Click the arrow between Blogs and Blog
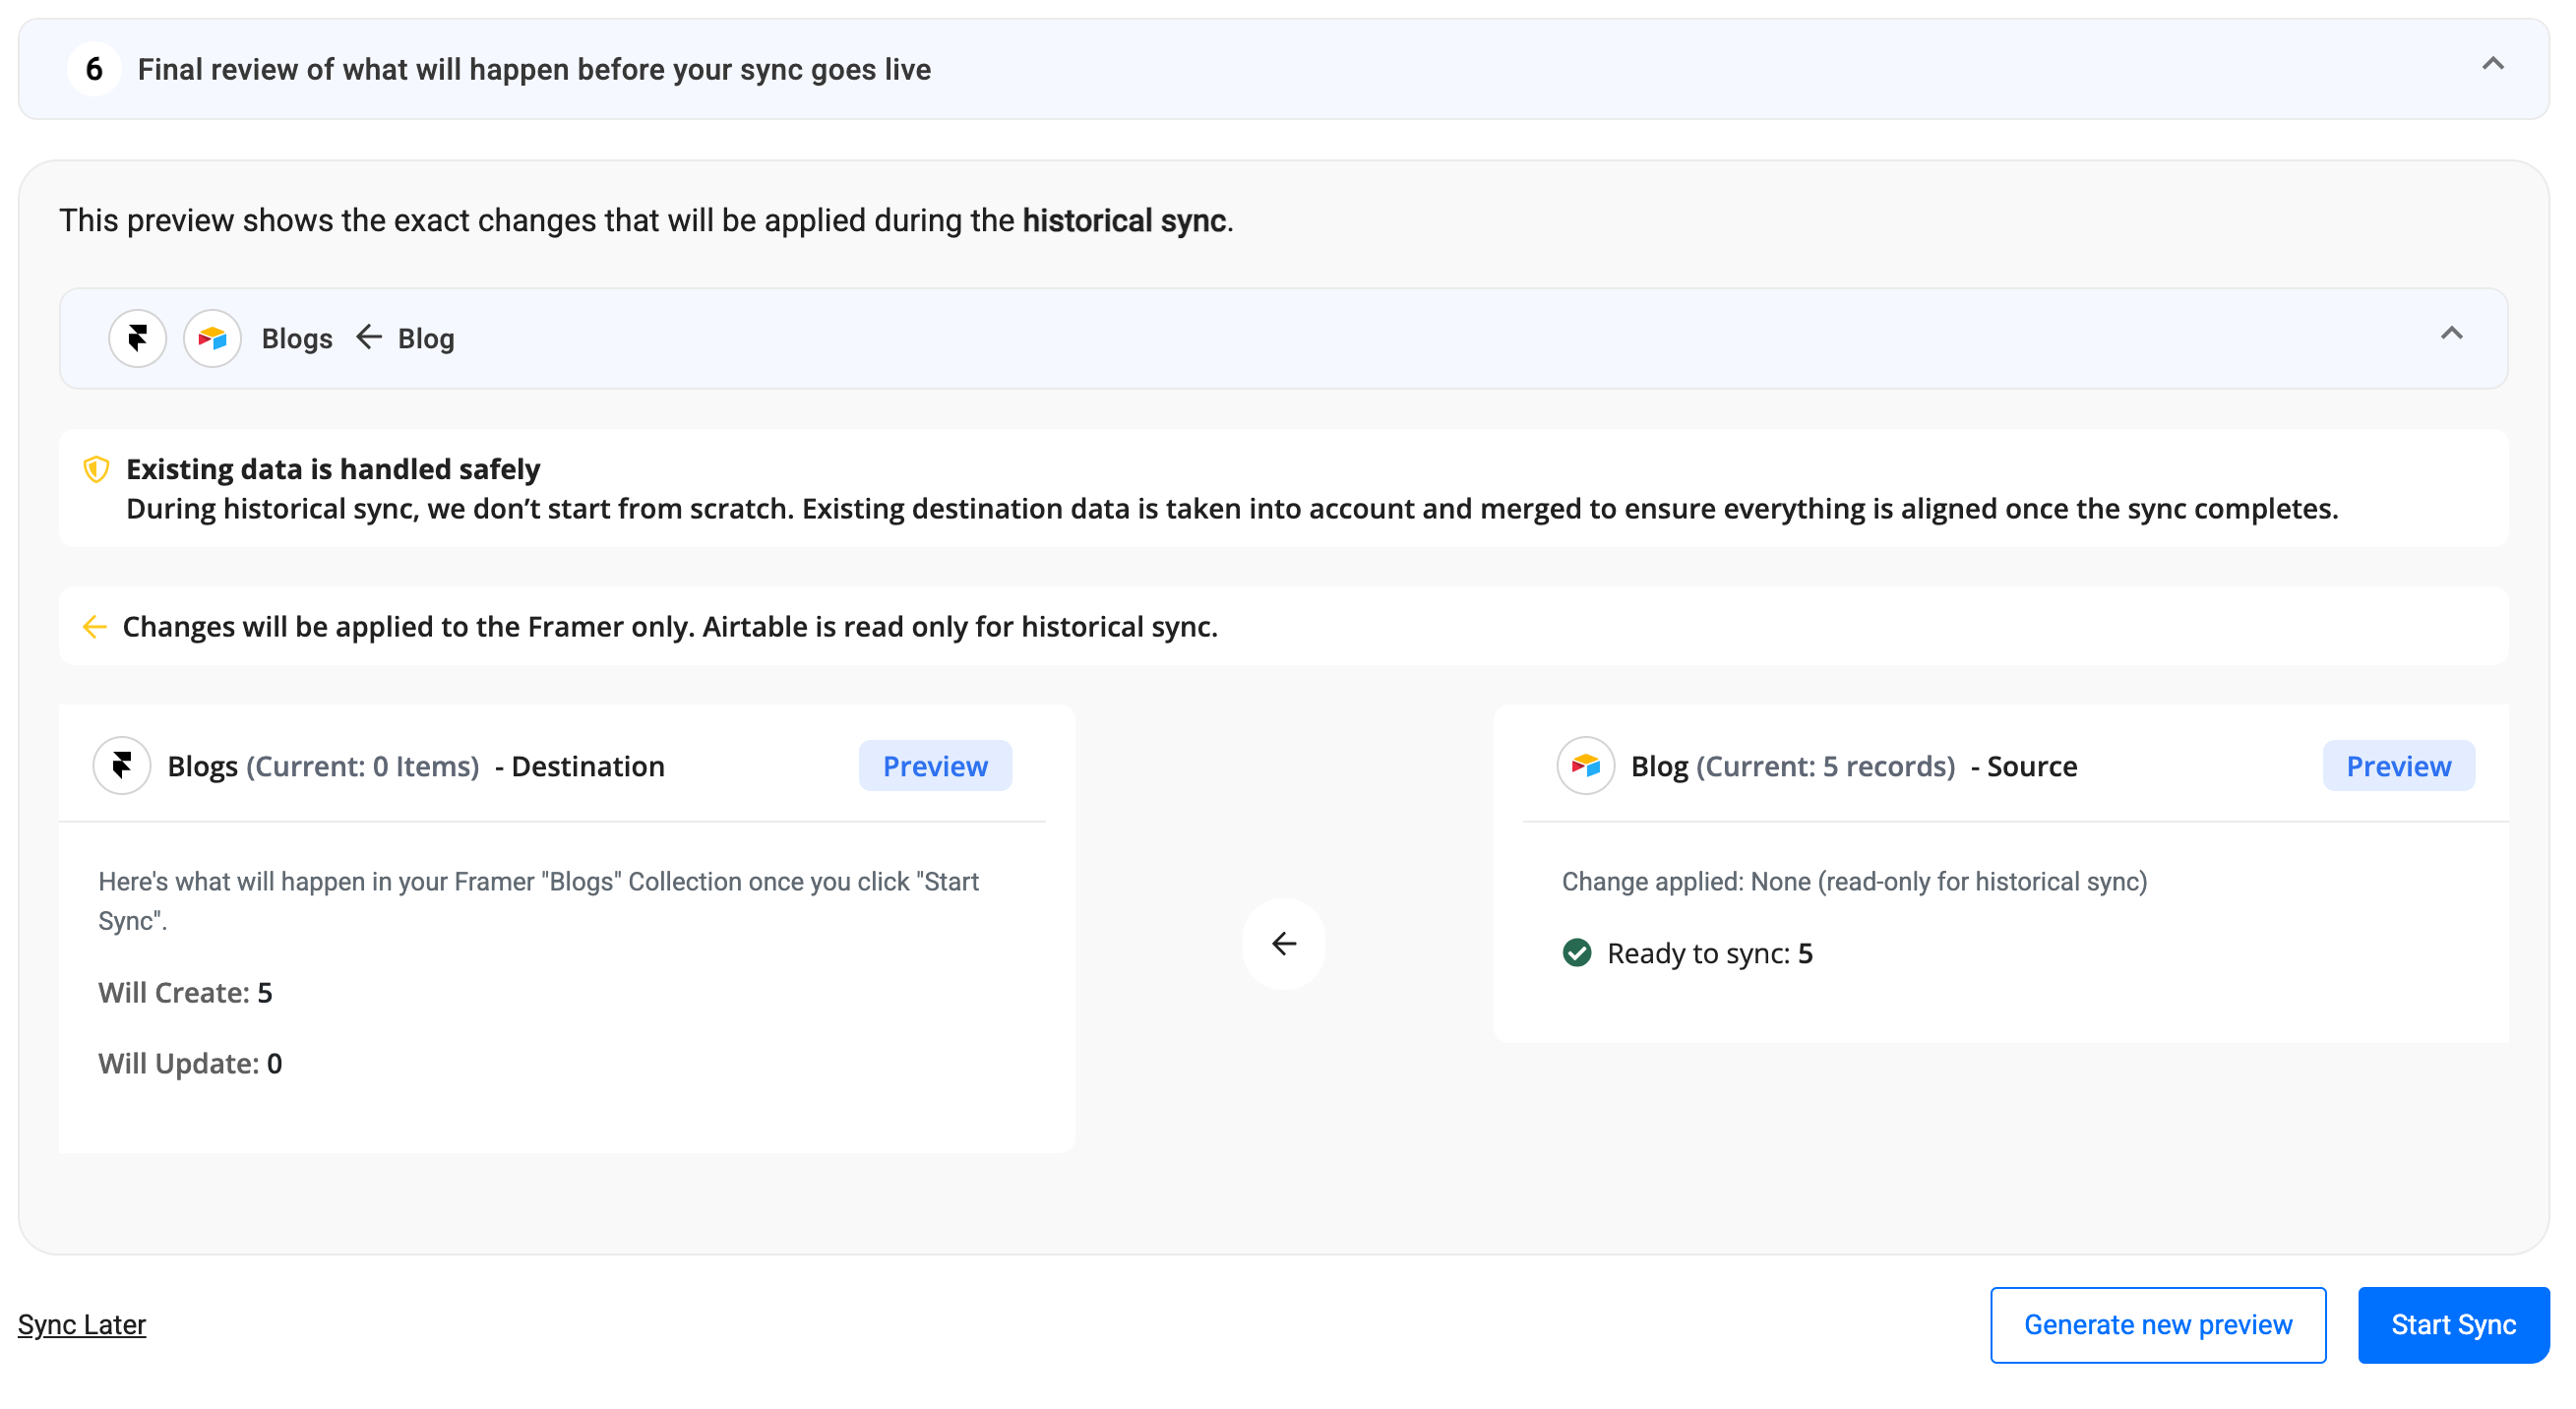Screen dimensions: 2576x1409 pos(369,337)
